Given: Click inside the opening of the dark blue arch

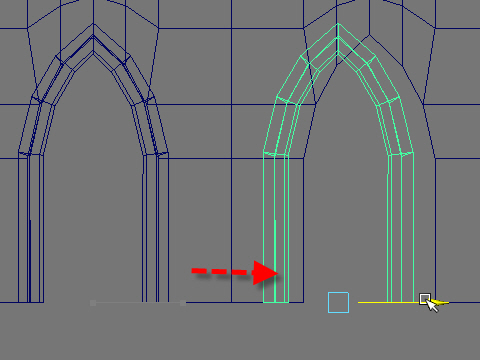Looking at the screenshot, I should (93, 200).
